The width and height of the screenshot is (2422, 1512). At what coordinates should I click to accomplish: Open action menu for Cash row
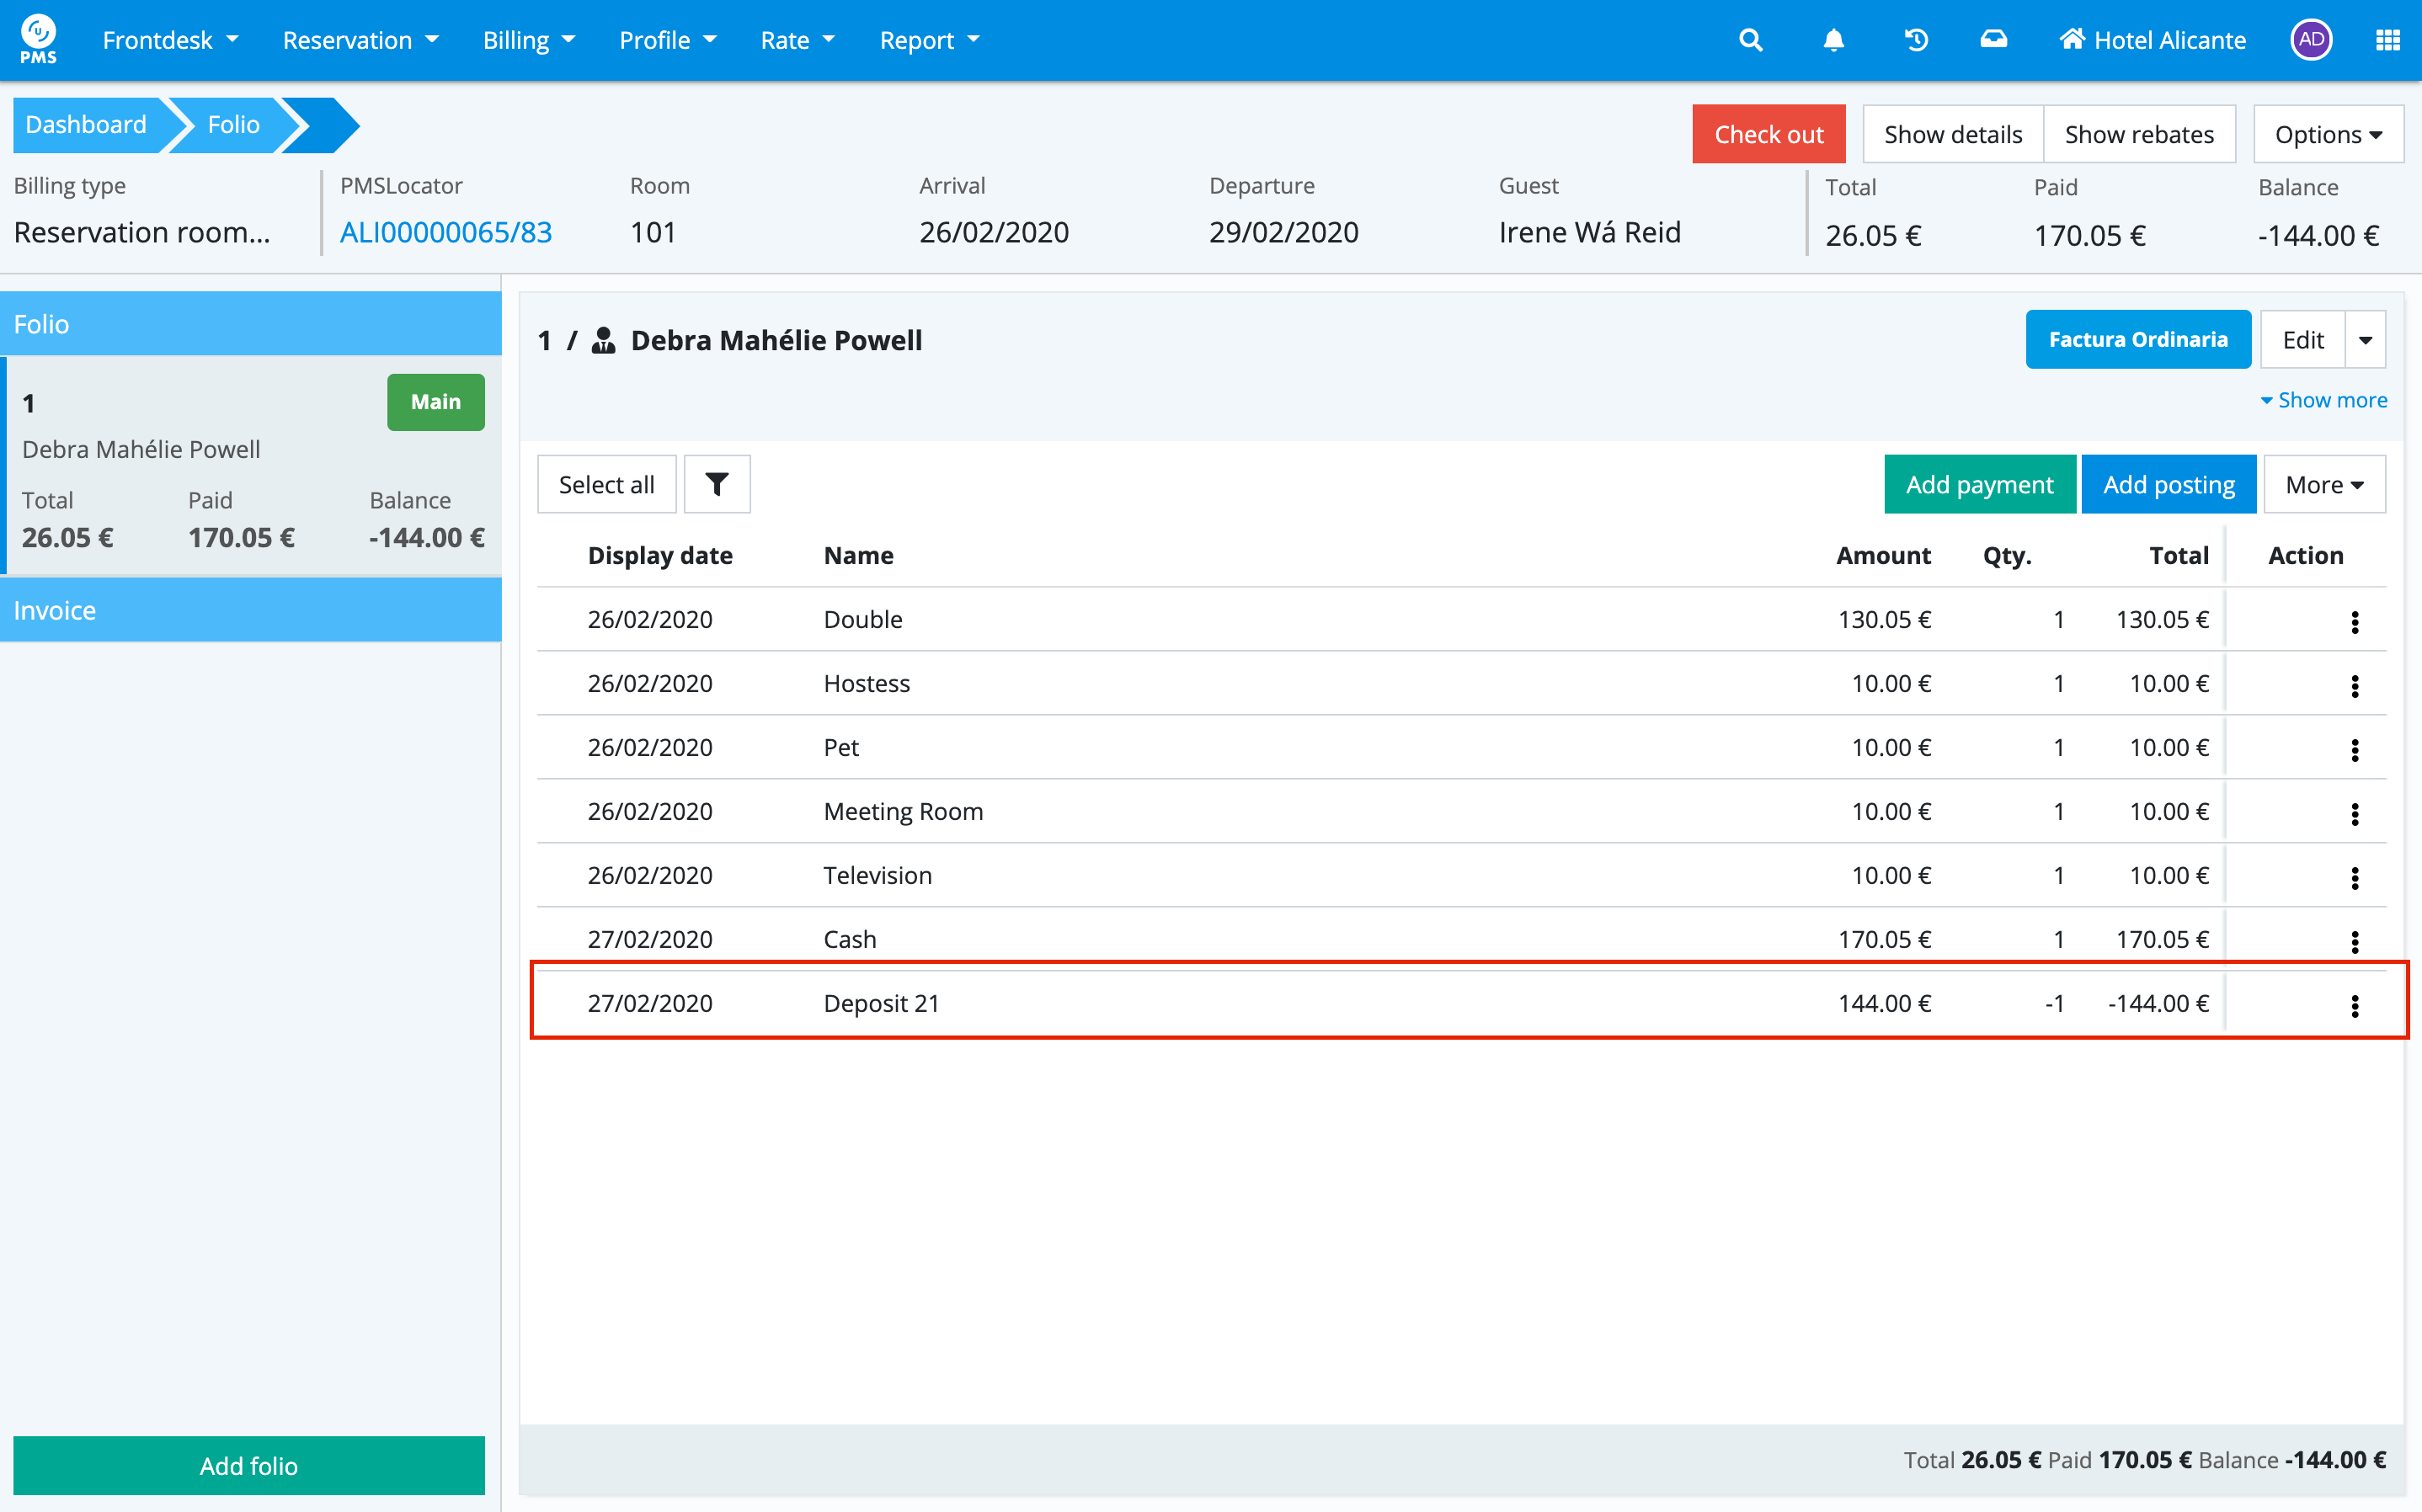click(x=2354, y=941)
